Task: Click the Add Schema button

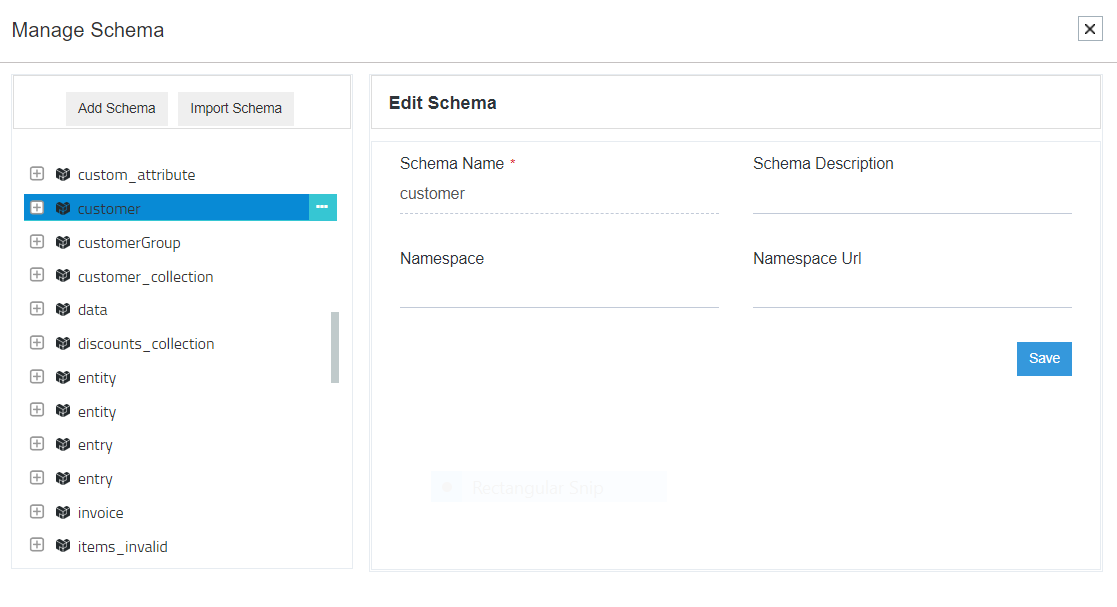Action: coord(116,108)
